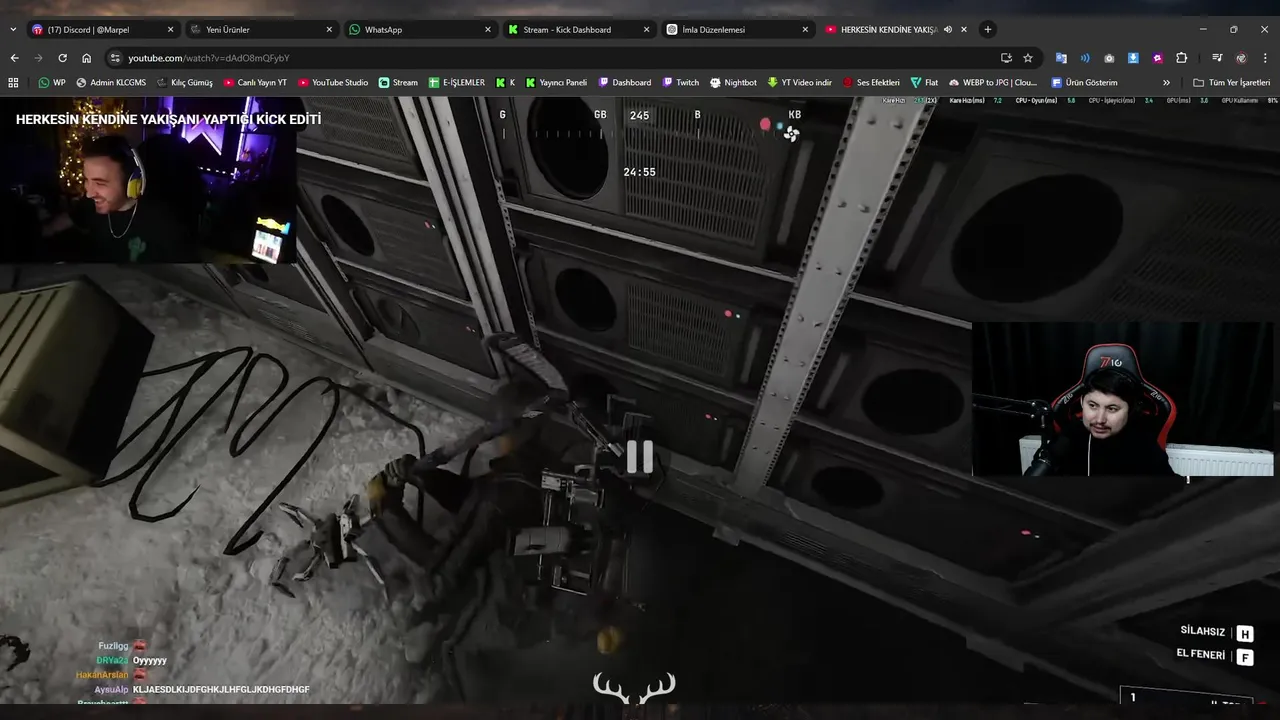This screenshot has width=1280, height=720.
Task: Click the install app icon in address bar
Action: click(x=1006, y=58)
